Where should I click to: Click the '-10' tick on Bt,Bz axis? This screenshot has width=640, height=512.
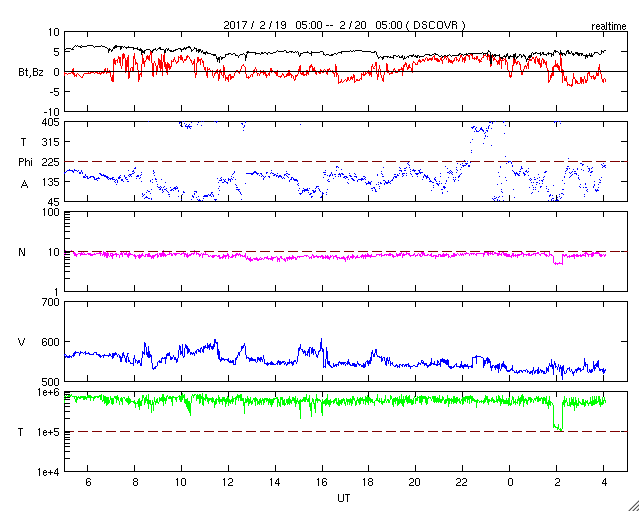(x=52, y=111)
